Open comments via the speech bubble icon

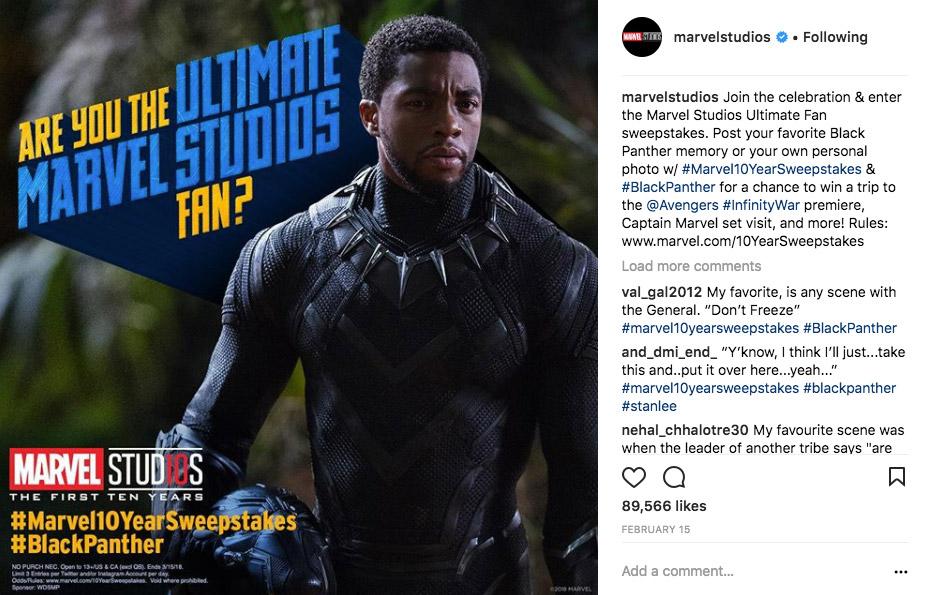[x=674, y=477]
